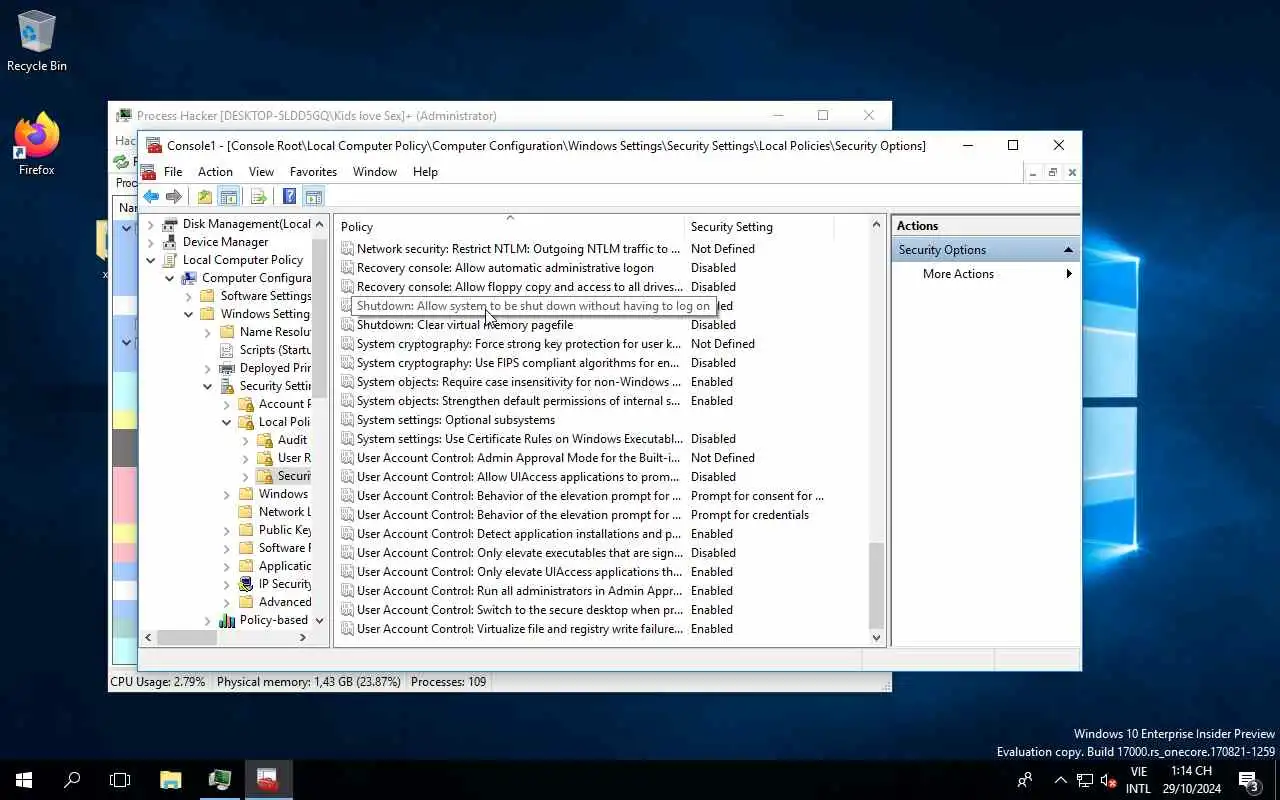The height and width of the screenshot is (800, 1280).
Task: Collapse the Local Computer Policy node
Action: coord(151,260)
